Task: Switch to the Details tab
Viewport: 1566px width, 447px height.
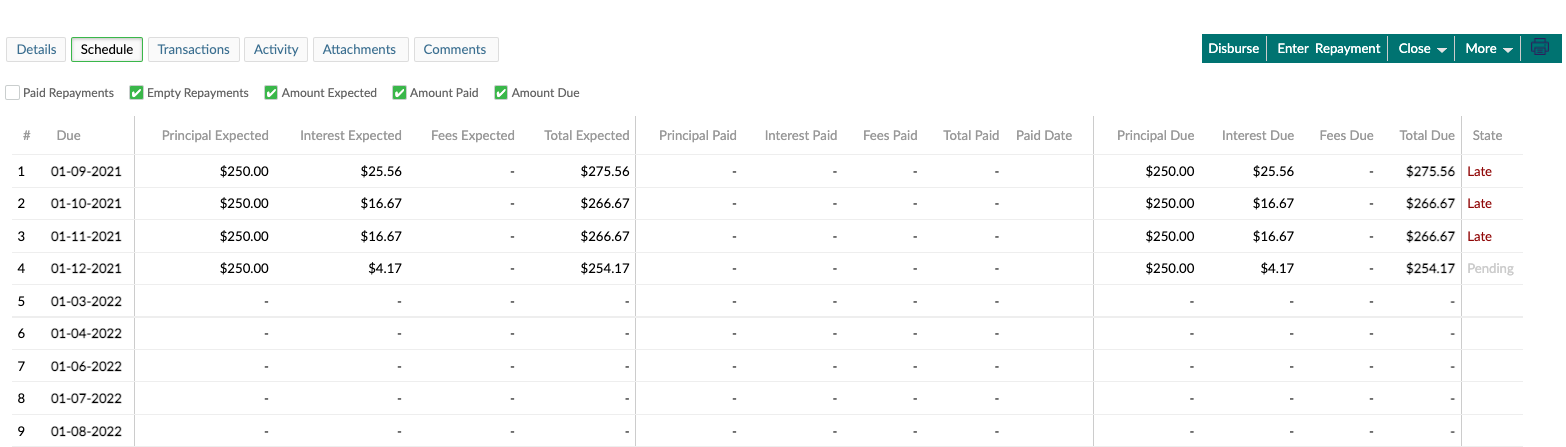Action: point(36,49)
